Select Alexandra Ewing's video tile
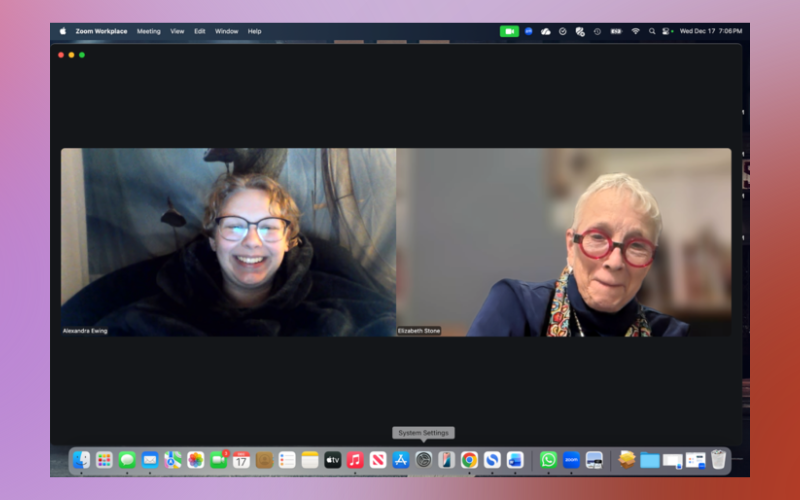The image size is (800, 500). point(228,242)
